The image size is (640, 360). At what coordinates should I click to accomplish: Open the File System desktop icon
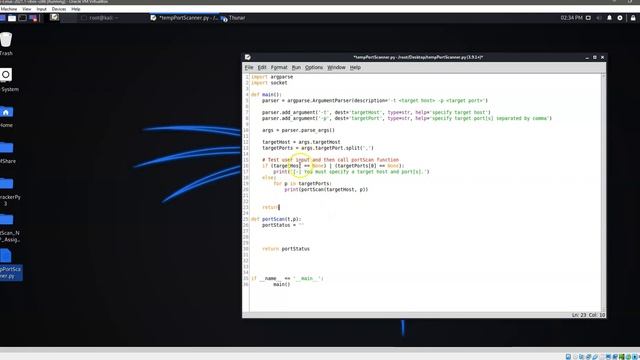click(6, 75)
